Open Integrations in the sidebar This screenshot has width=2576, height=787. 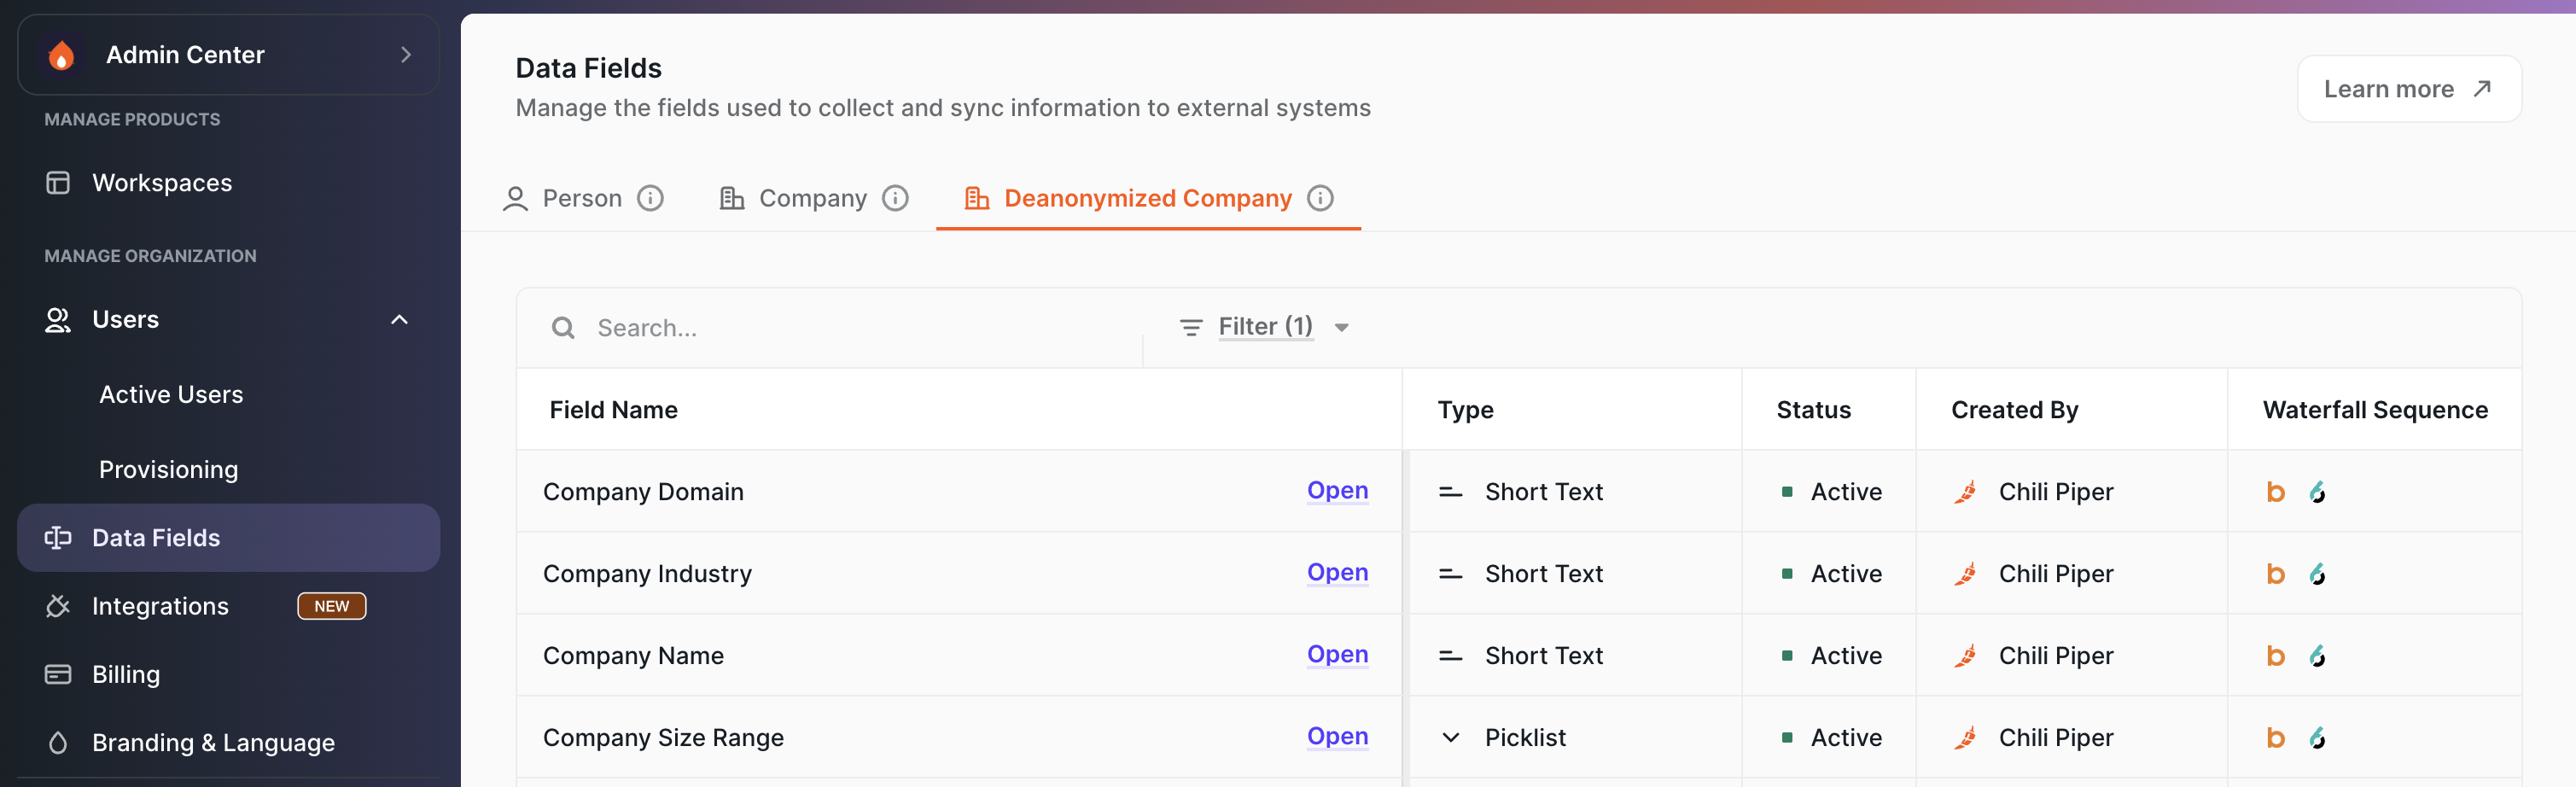coord(160,606)
